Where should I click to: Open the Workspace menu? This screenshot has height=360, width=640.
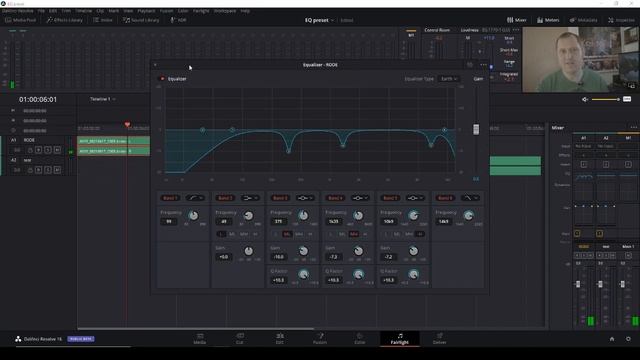tap(225, 11)
